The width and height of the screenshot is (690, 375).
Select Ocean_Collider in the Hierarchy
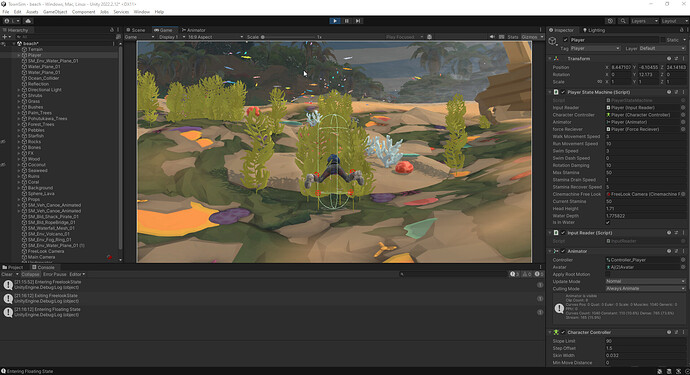43,78
